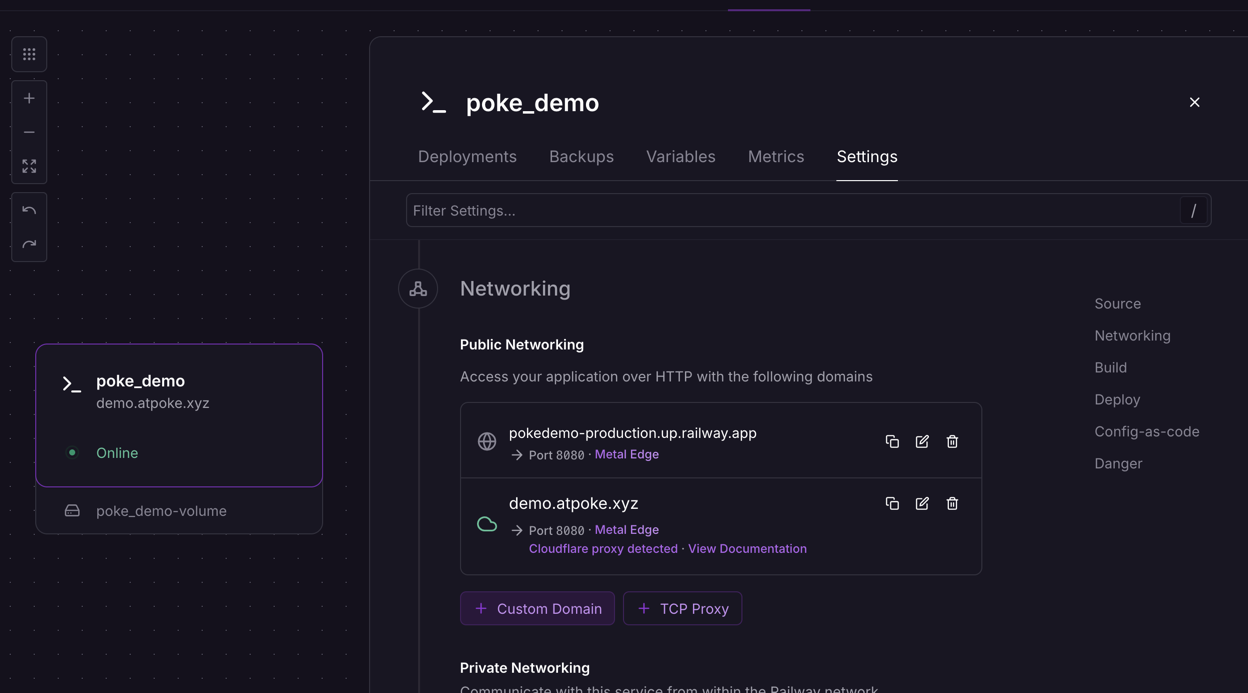Screen dimensions: 1248x693
Task: Redo the last canvas change
Action: point(29,245)
